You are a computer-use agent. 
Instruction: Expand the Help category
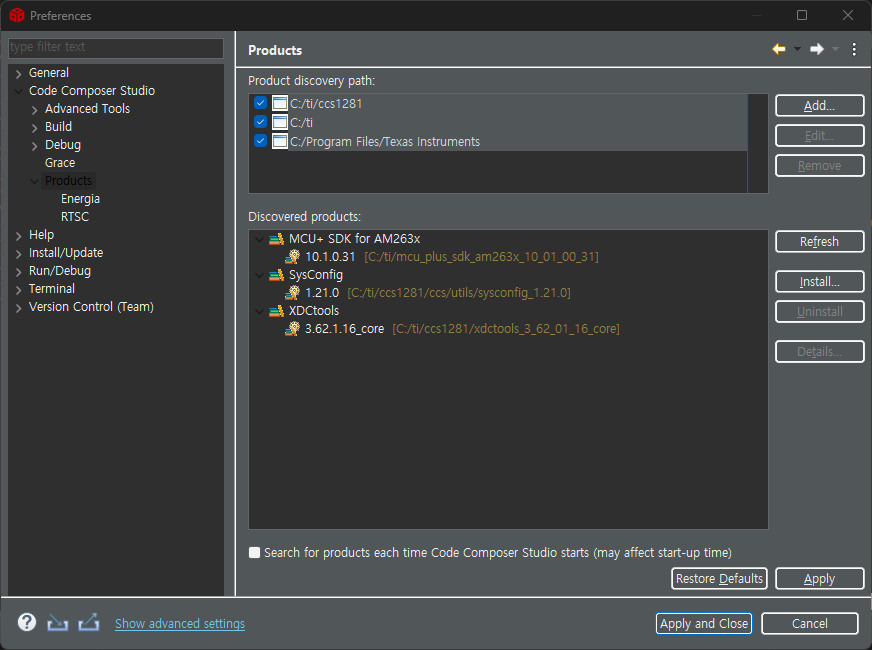[x=18, y=235]
